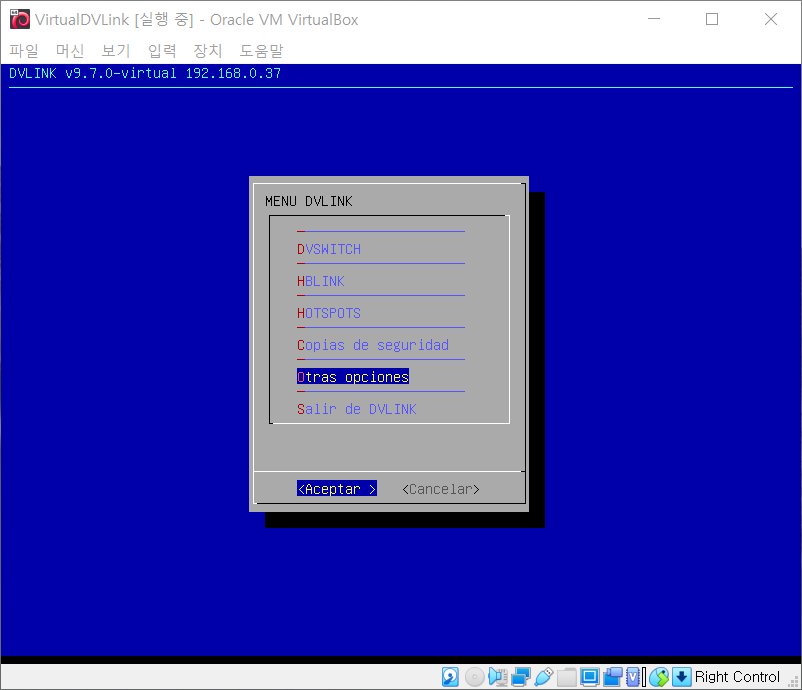Open the 입력 menu
This screenshot has width=802, height=690.
click(162, 51)
